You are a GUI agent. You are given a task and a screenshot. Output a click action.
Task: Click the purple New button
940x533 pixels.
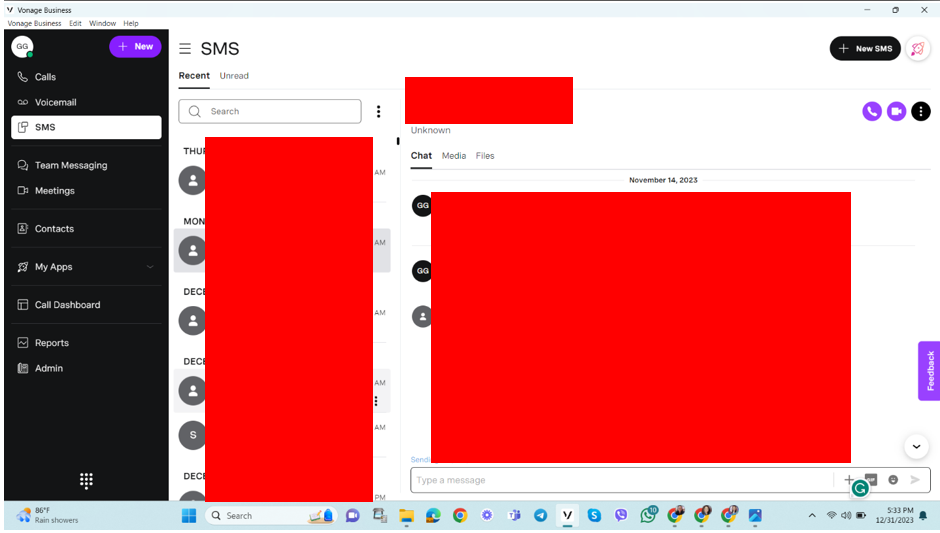(x=135, y=46)
